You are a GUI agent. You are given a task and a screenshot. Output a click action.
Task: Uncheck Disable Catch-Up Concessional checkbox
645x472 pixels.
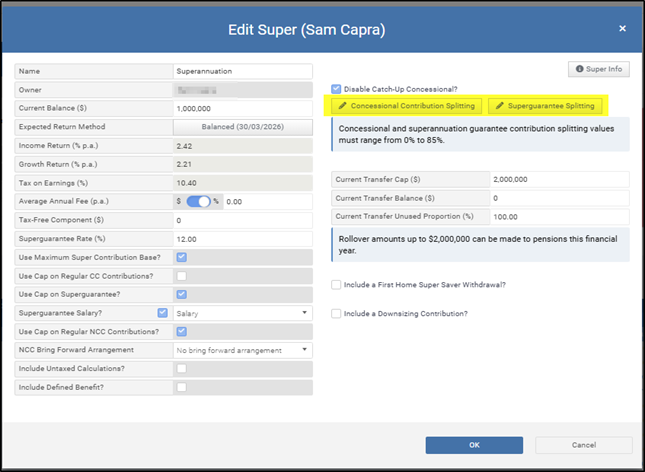336,88
